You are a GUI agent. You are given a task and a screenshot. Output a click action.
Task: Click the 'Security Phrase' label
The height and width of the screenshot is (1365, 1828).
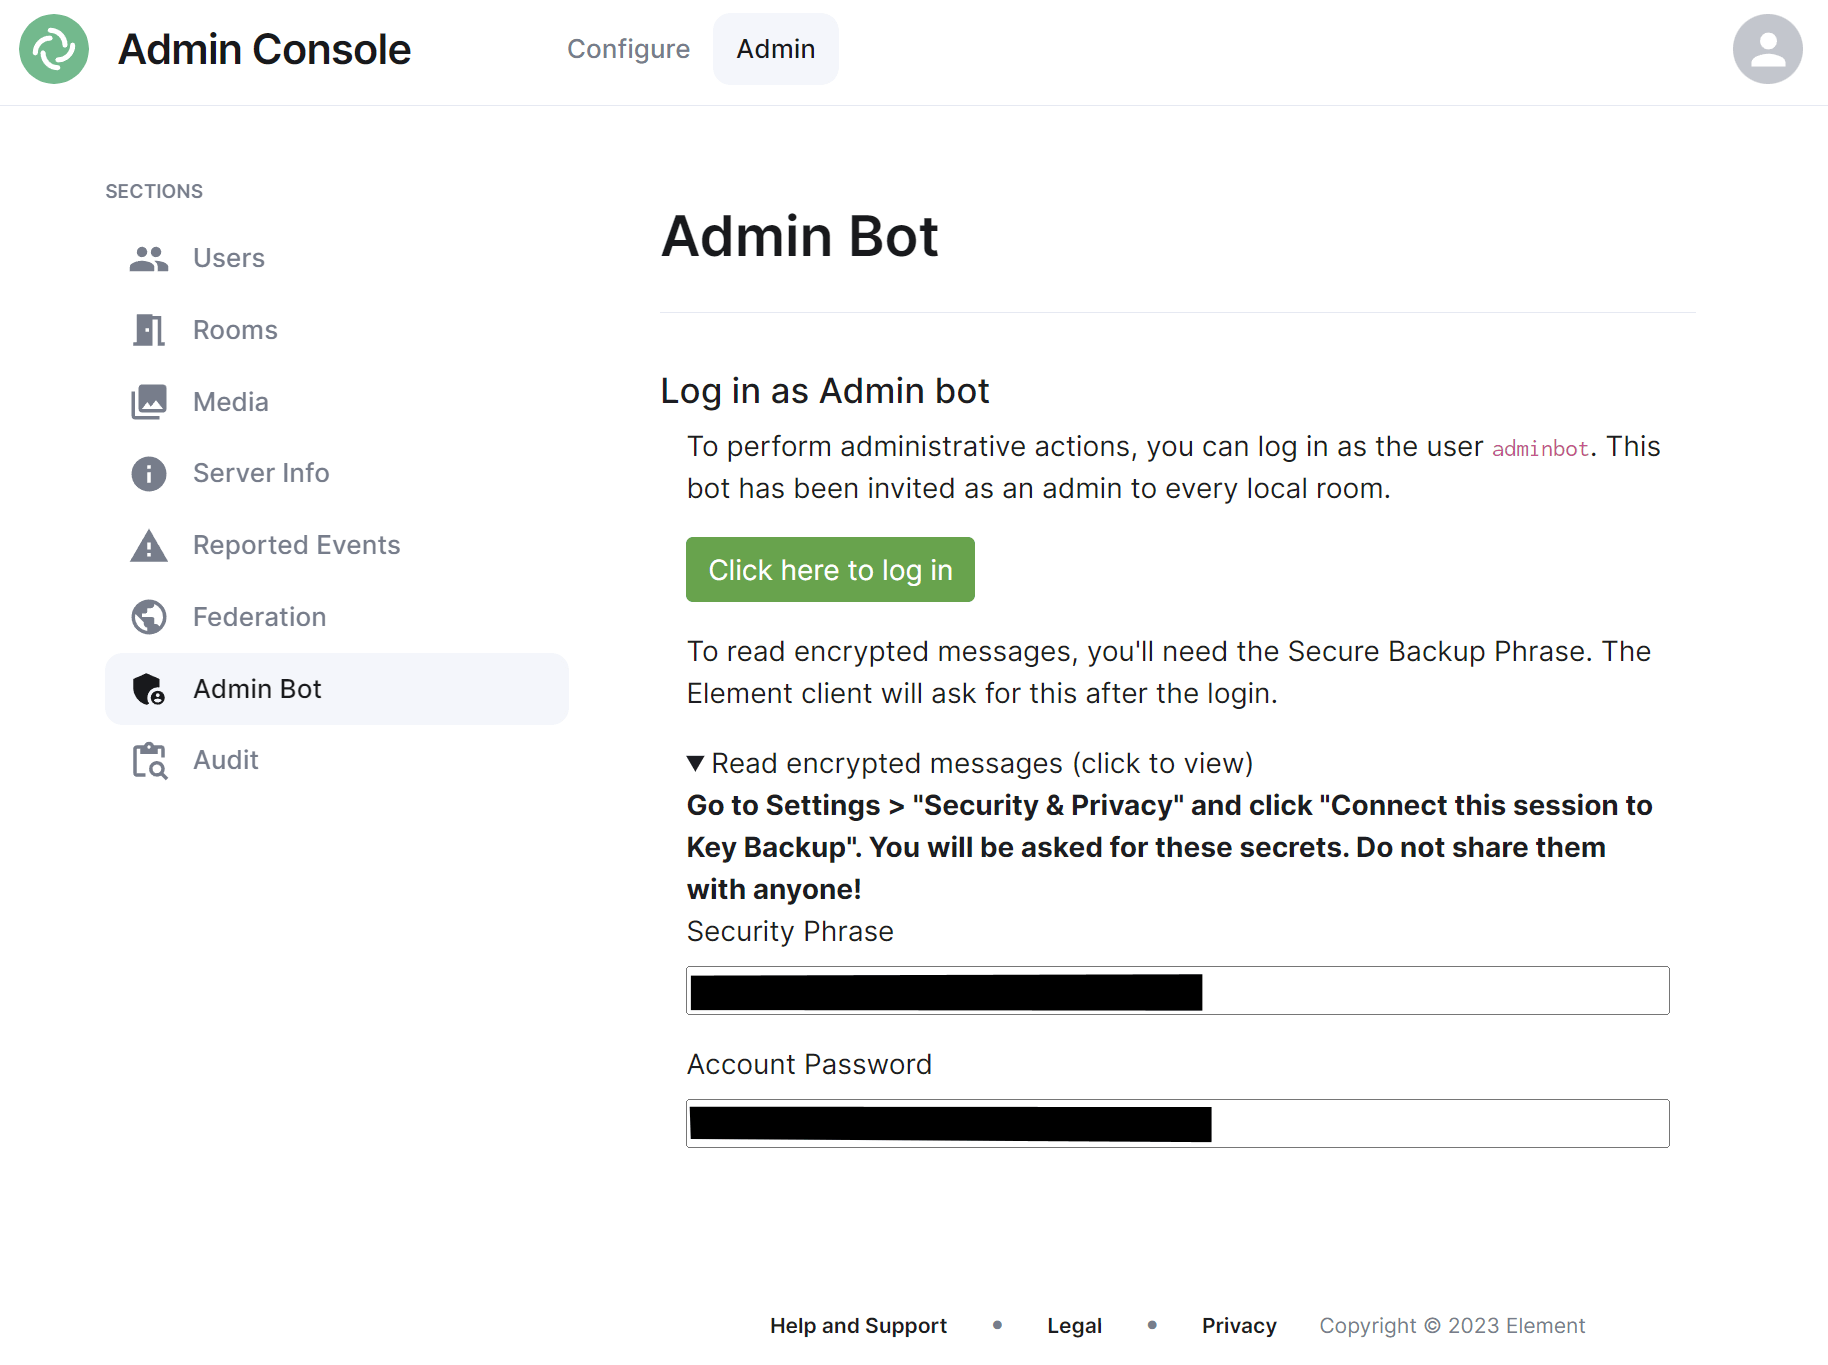[x=790, y=932]
